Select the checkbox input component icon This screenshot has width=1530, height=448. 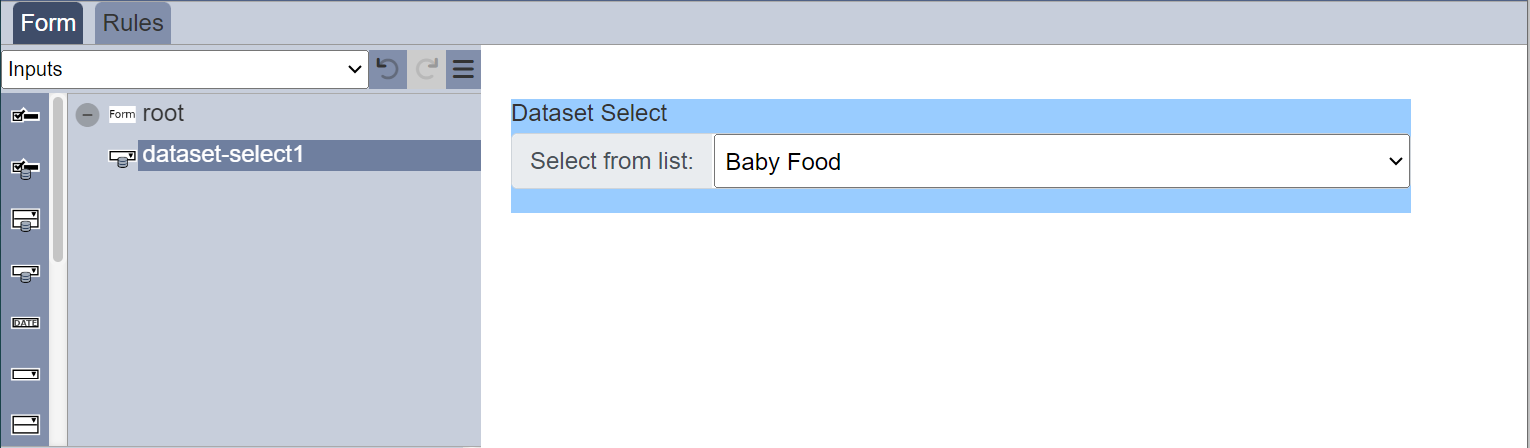(x=25, y=117)
